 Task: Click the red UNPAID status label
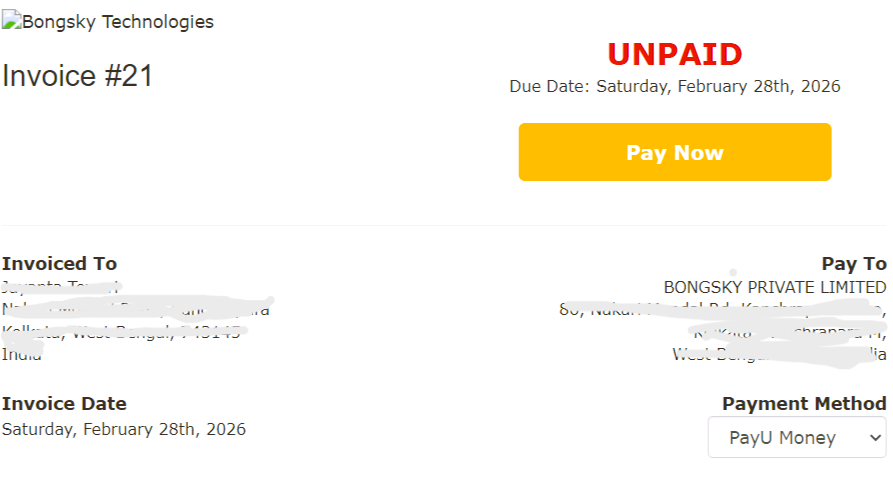tap(675, 54)
